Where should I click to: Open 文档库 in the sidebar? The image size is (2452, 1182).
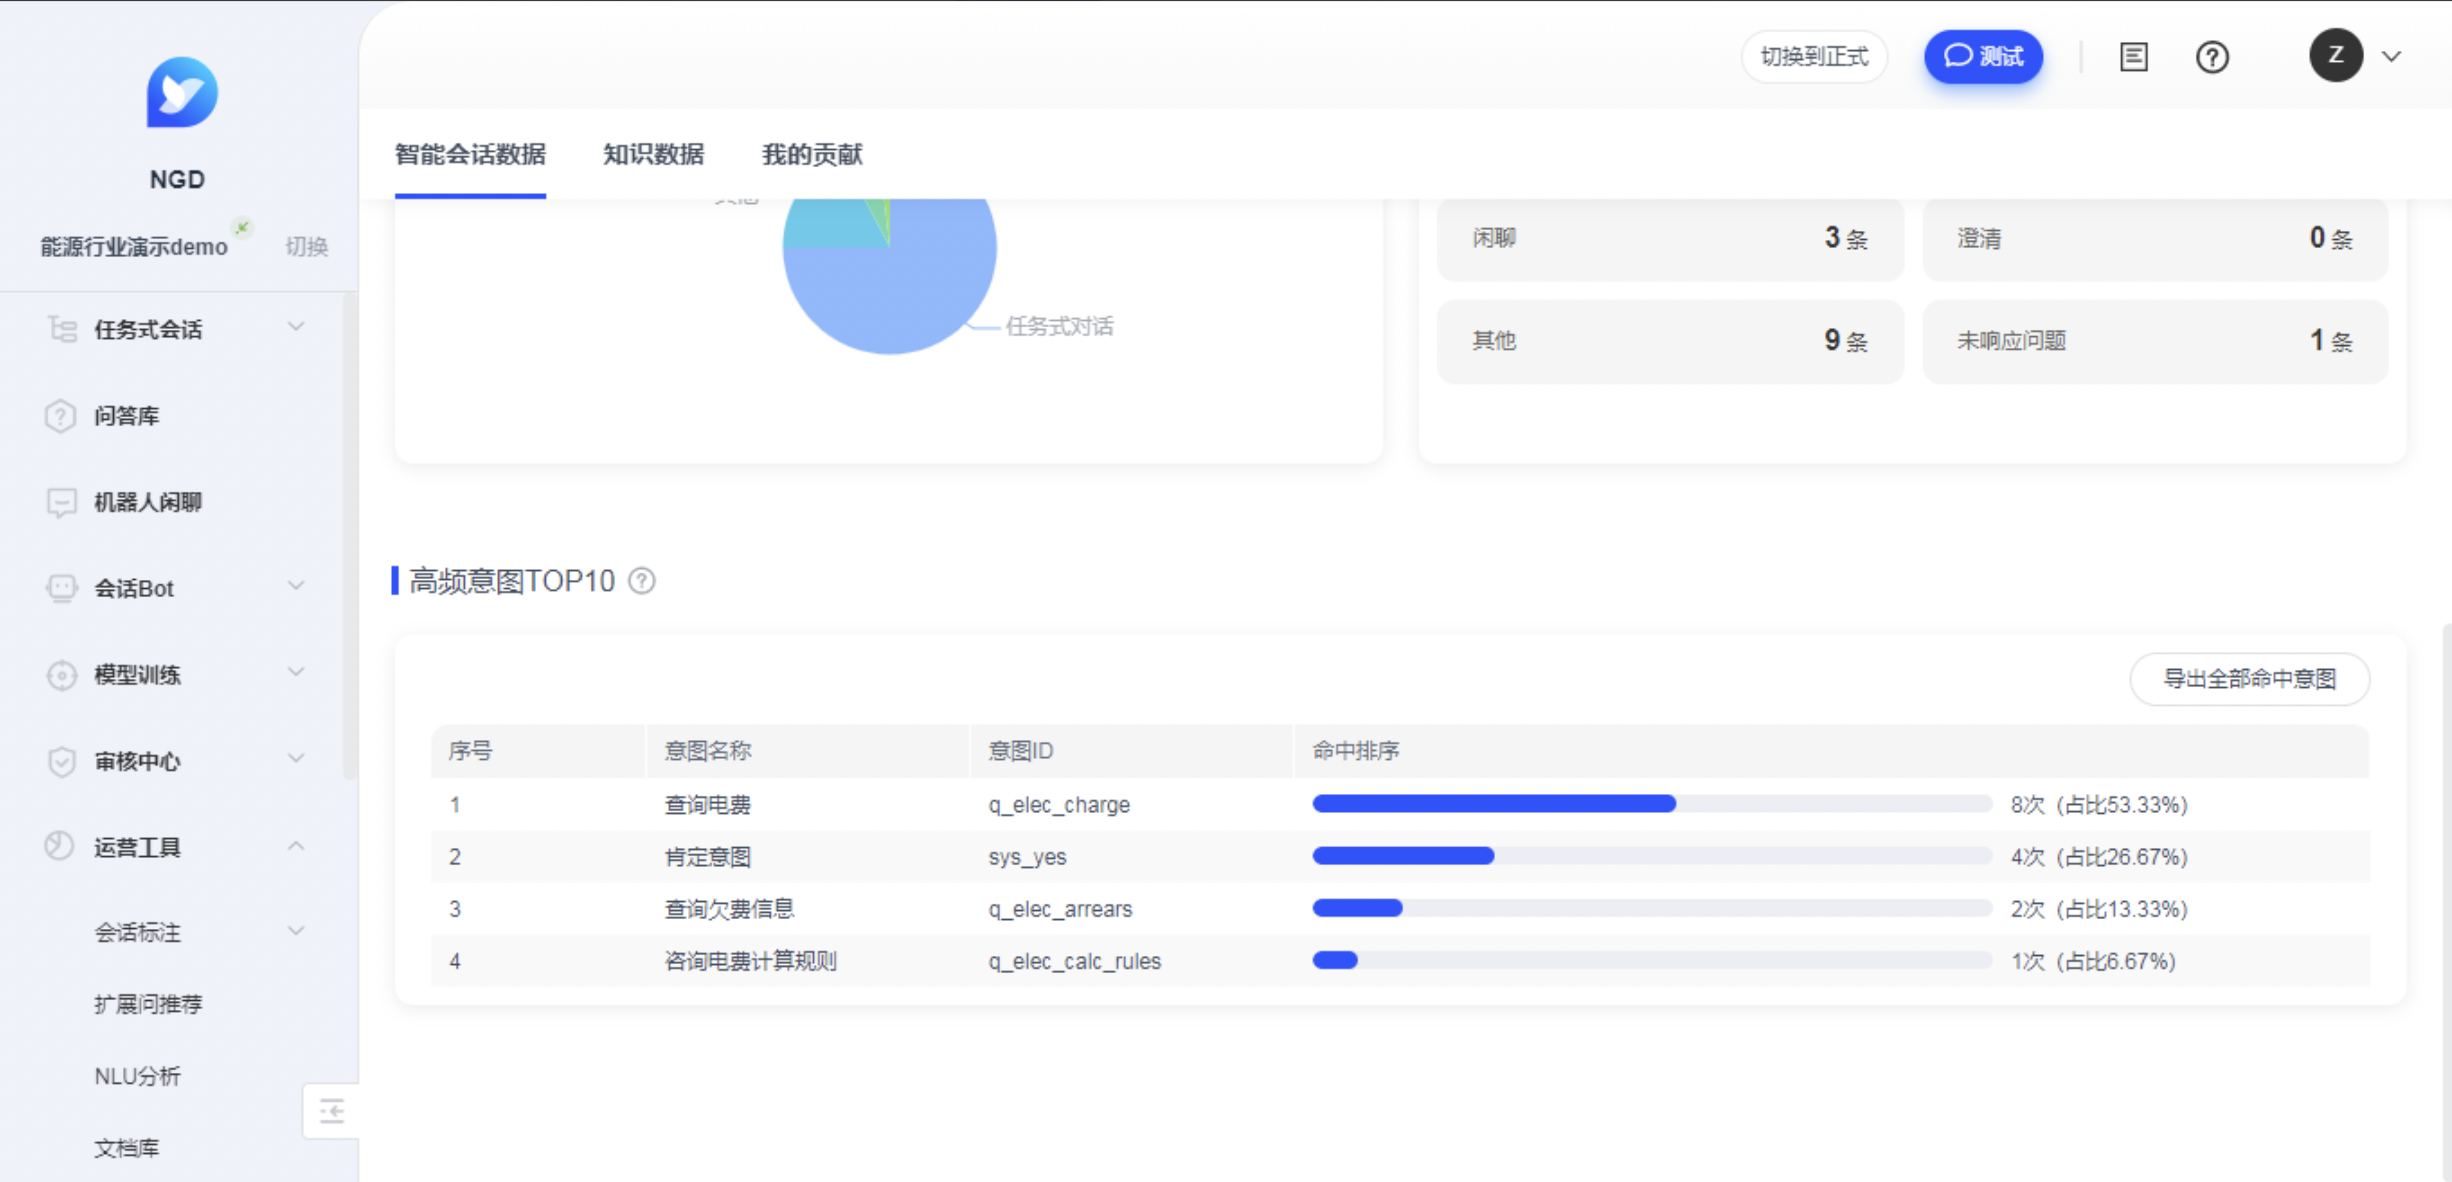(127, 1148)
